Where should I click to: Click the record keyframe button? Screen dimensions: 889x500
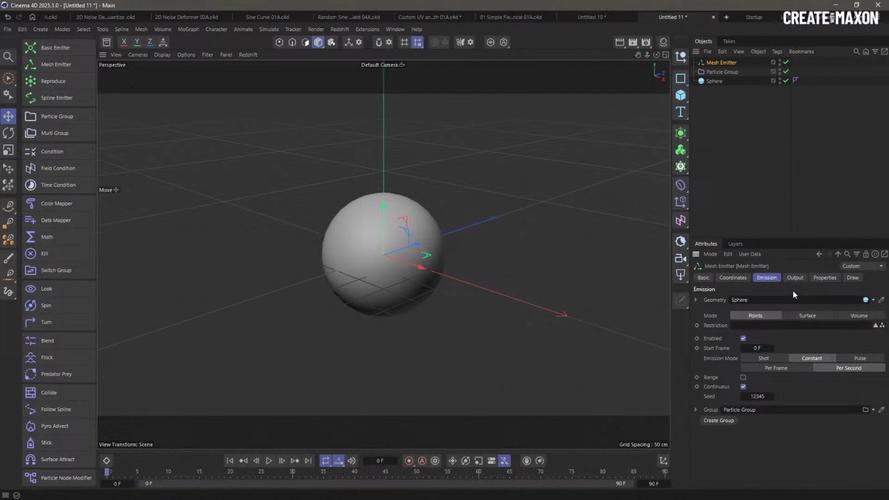pos(409,461)
